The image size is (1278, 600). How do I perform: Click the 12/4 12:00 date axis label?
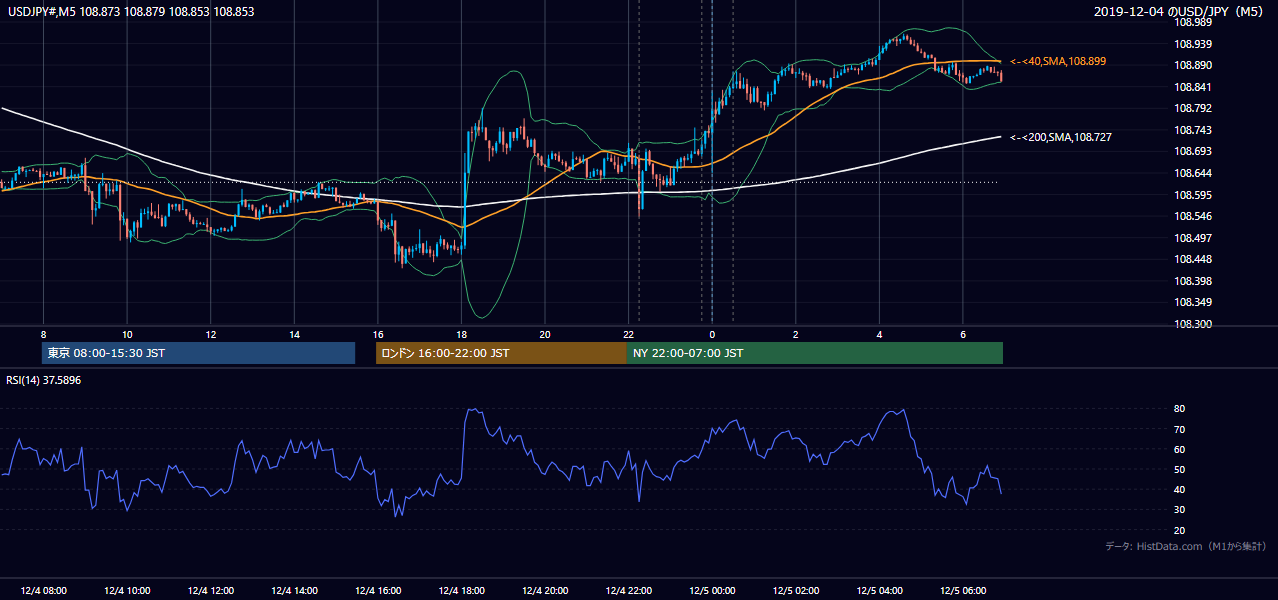[210, 591]
